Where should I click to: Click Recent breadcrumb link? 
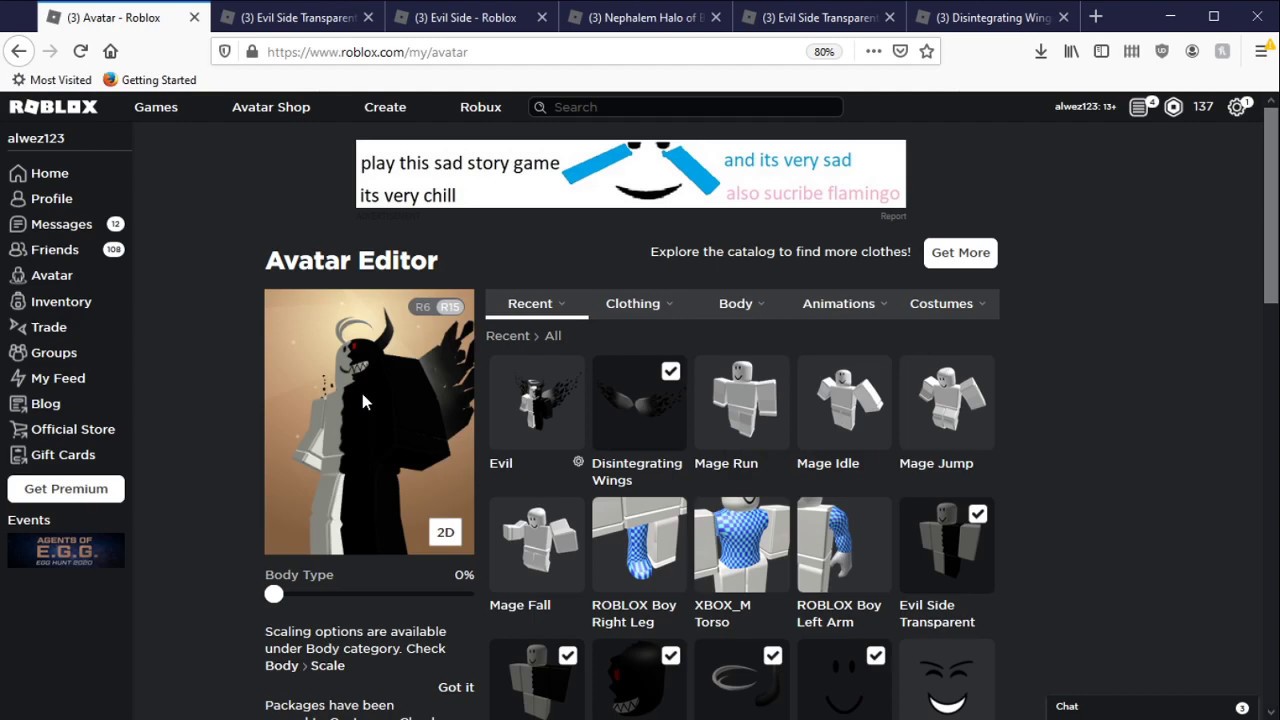coord(507,336)
